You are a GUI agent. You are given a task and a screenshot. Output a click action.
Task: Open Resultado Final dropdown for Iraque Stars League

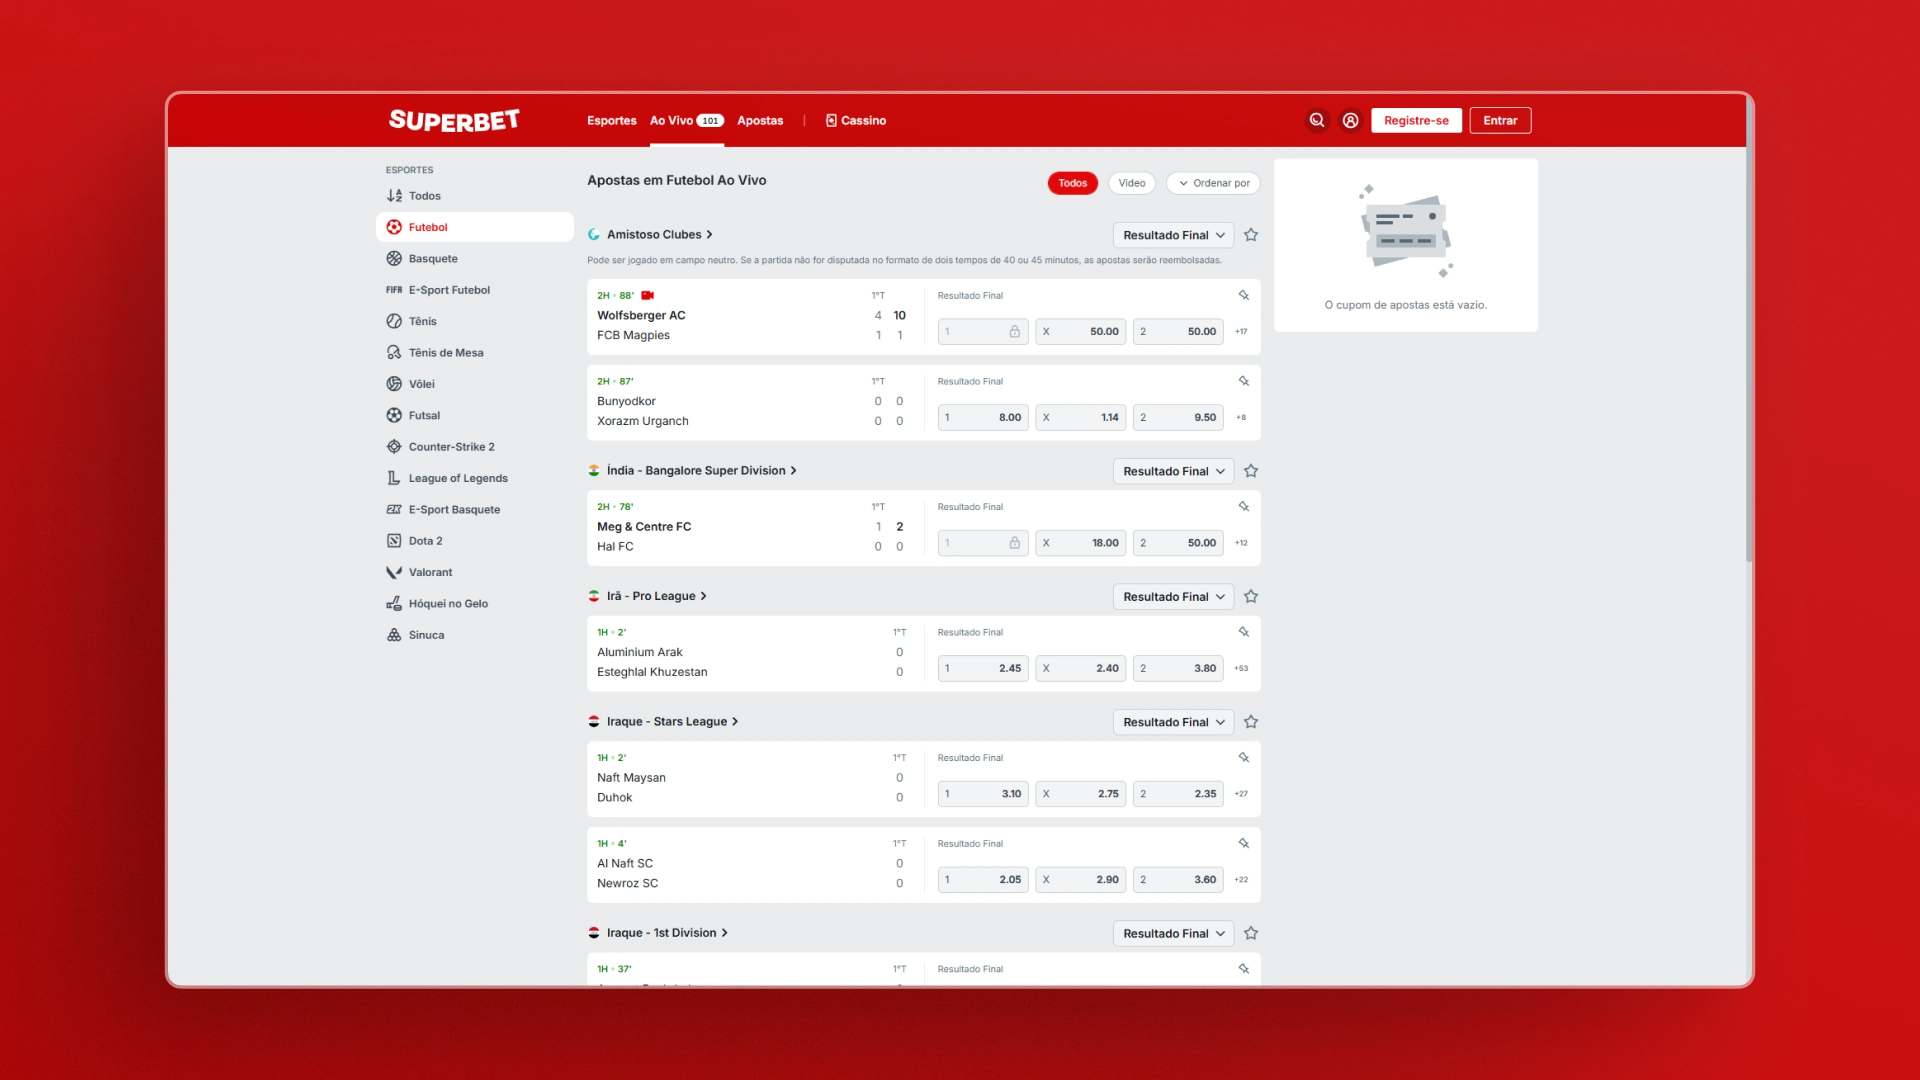tap(1173, 722)
